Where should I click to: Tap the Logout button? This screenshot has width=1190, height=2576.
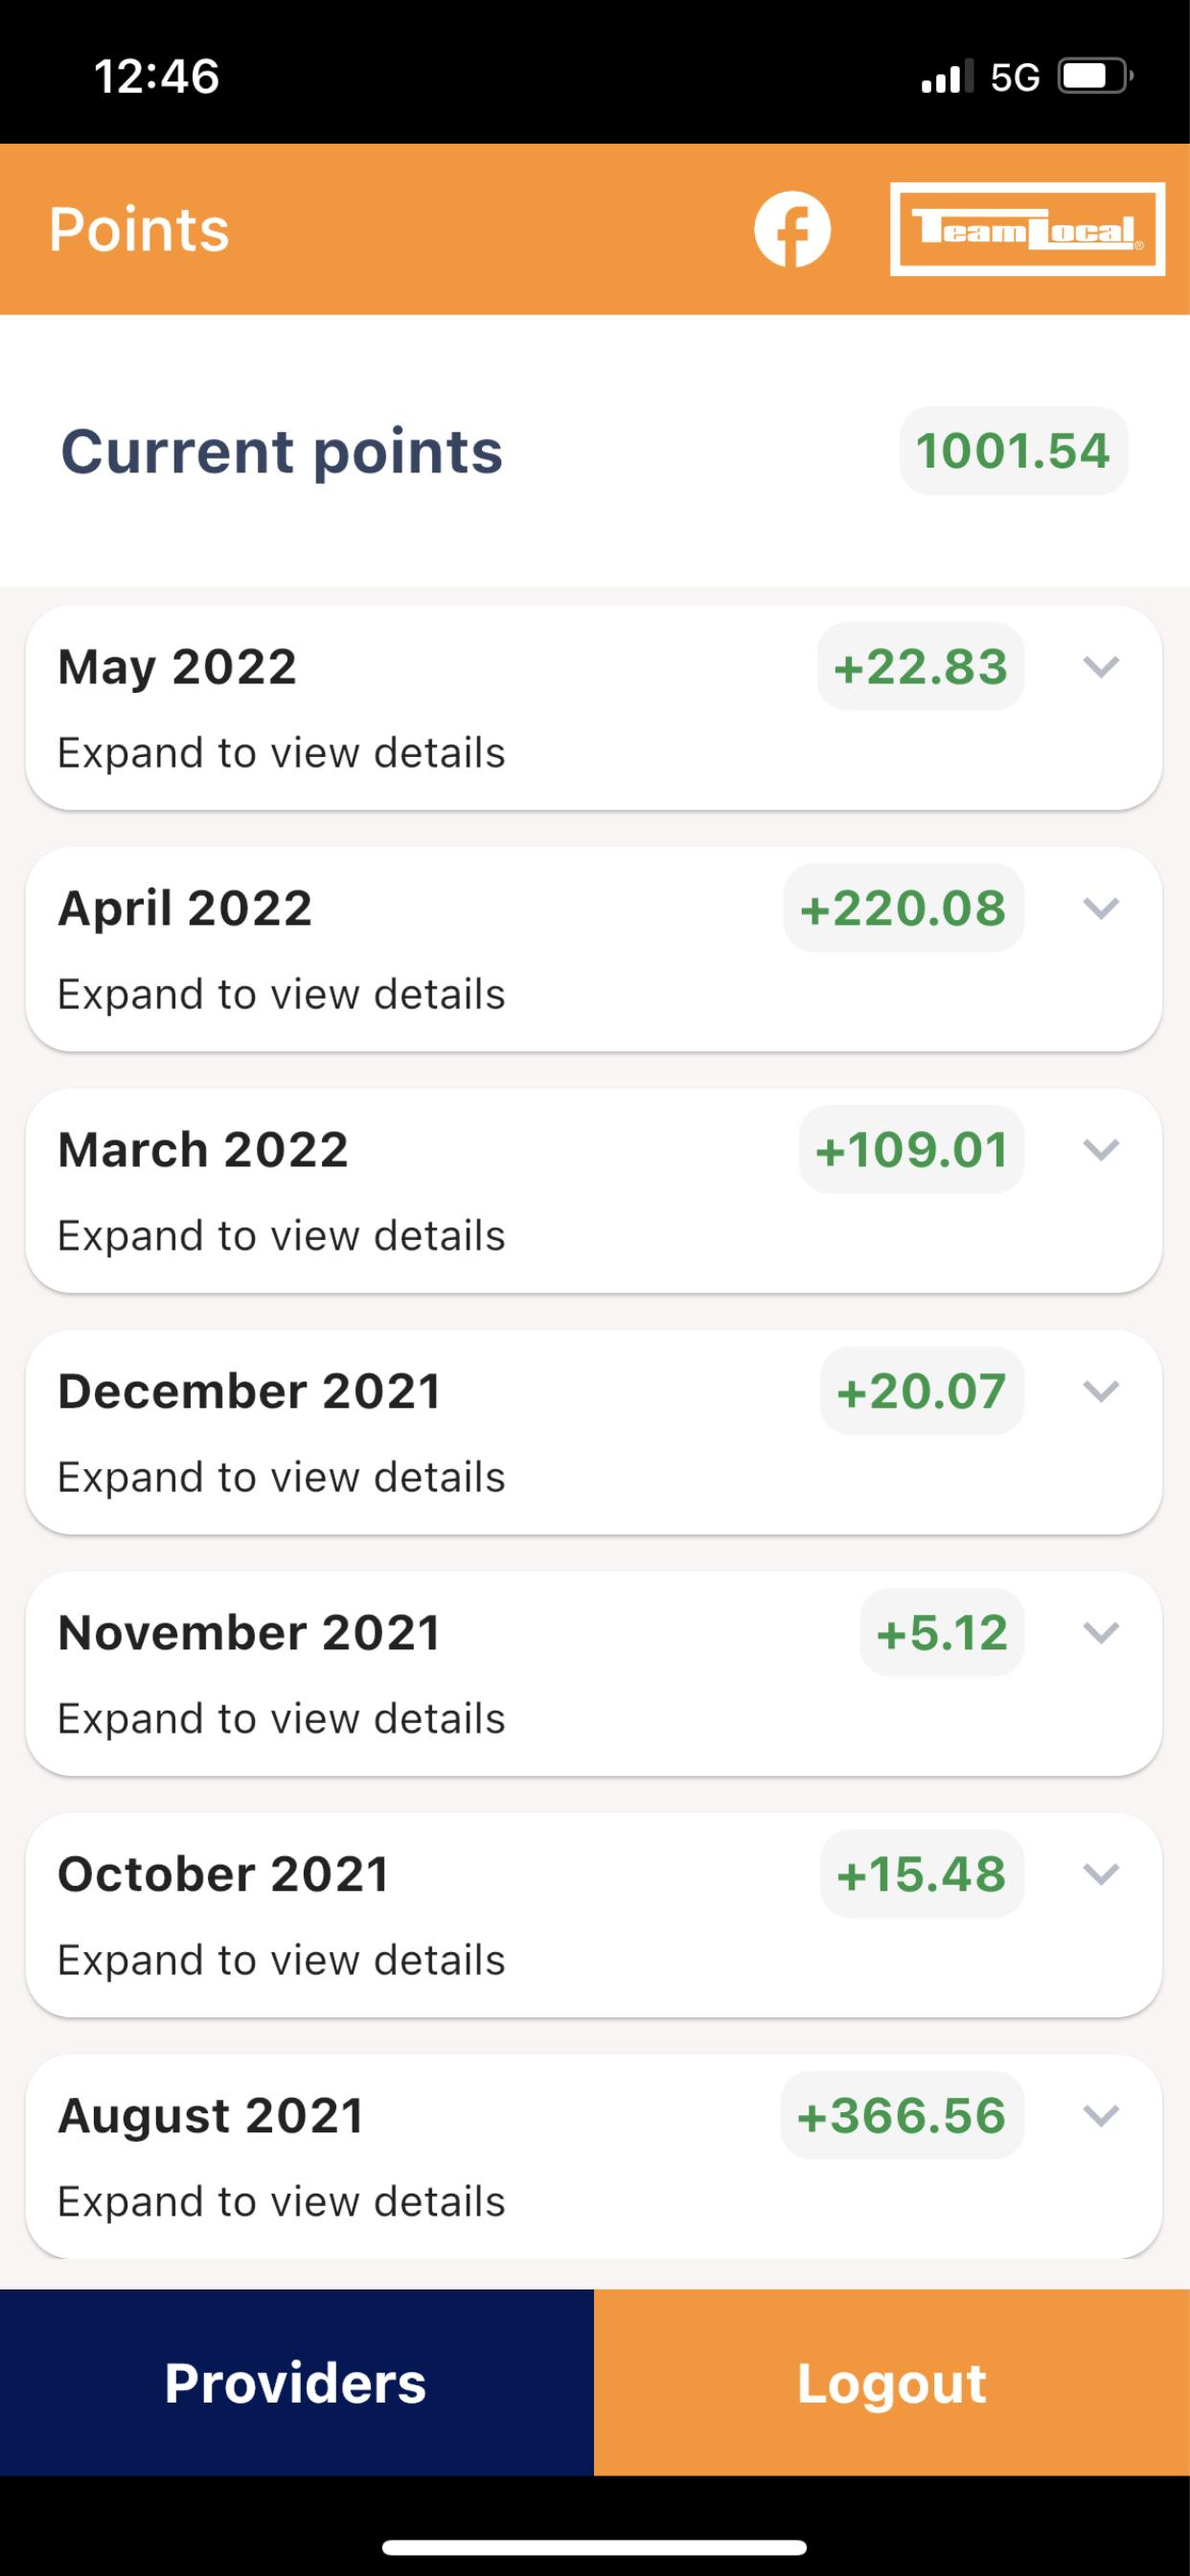tap(892, 2382)
